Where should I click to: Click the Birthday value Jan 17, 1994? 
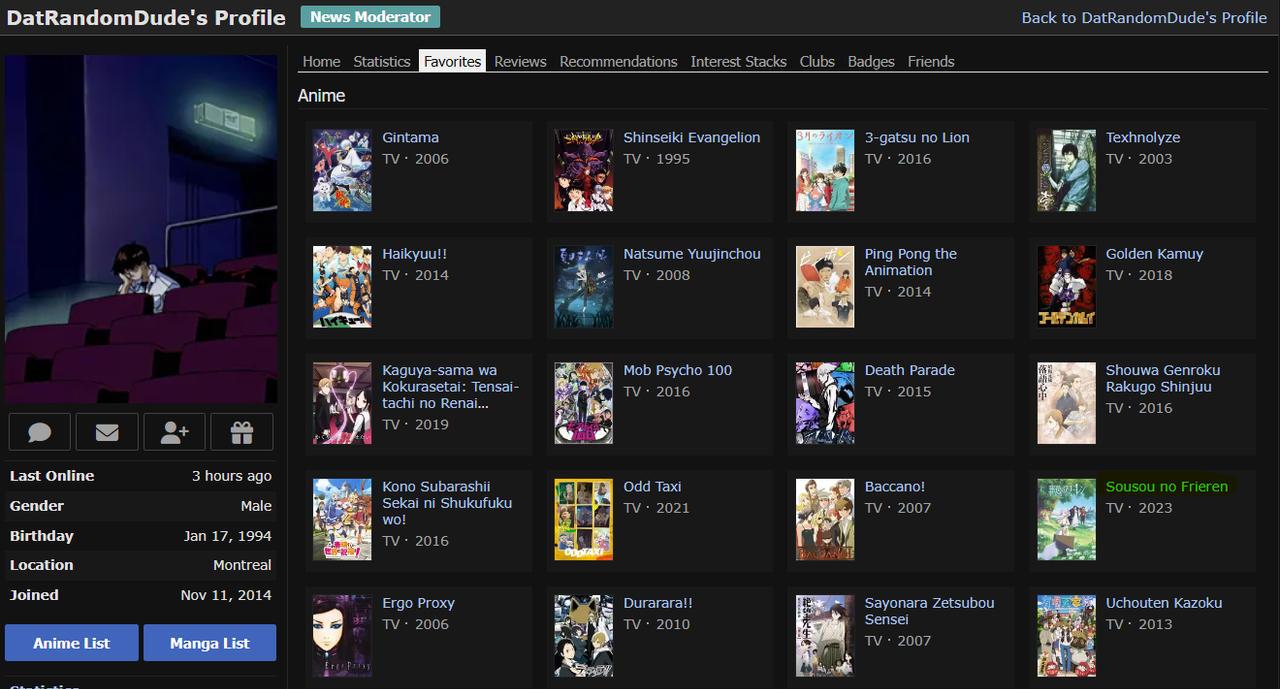(228, 536)
